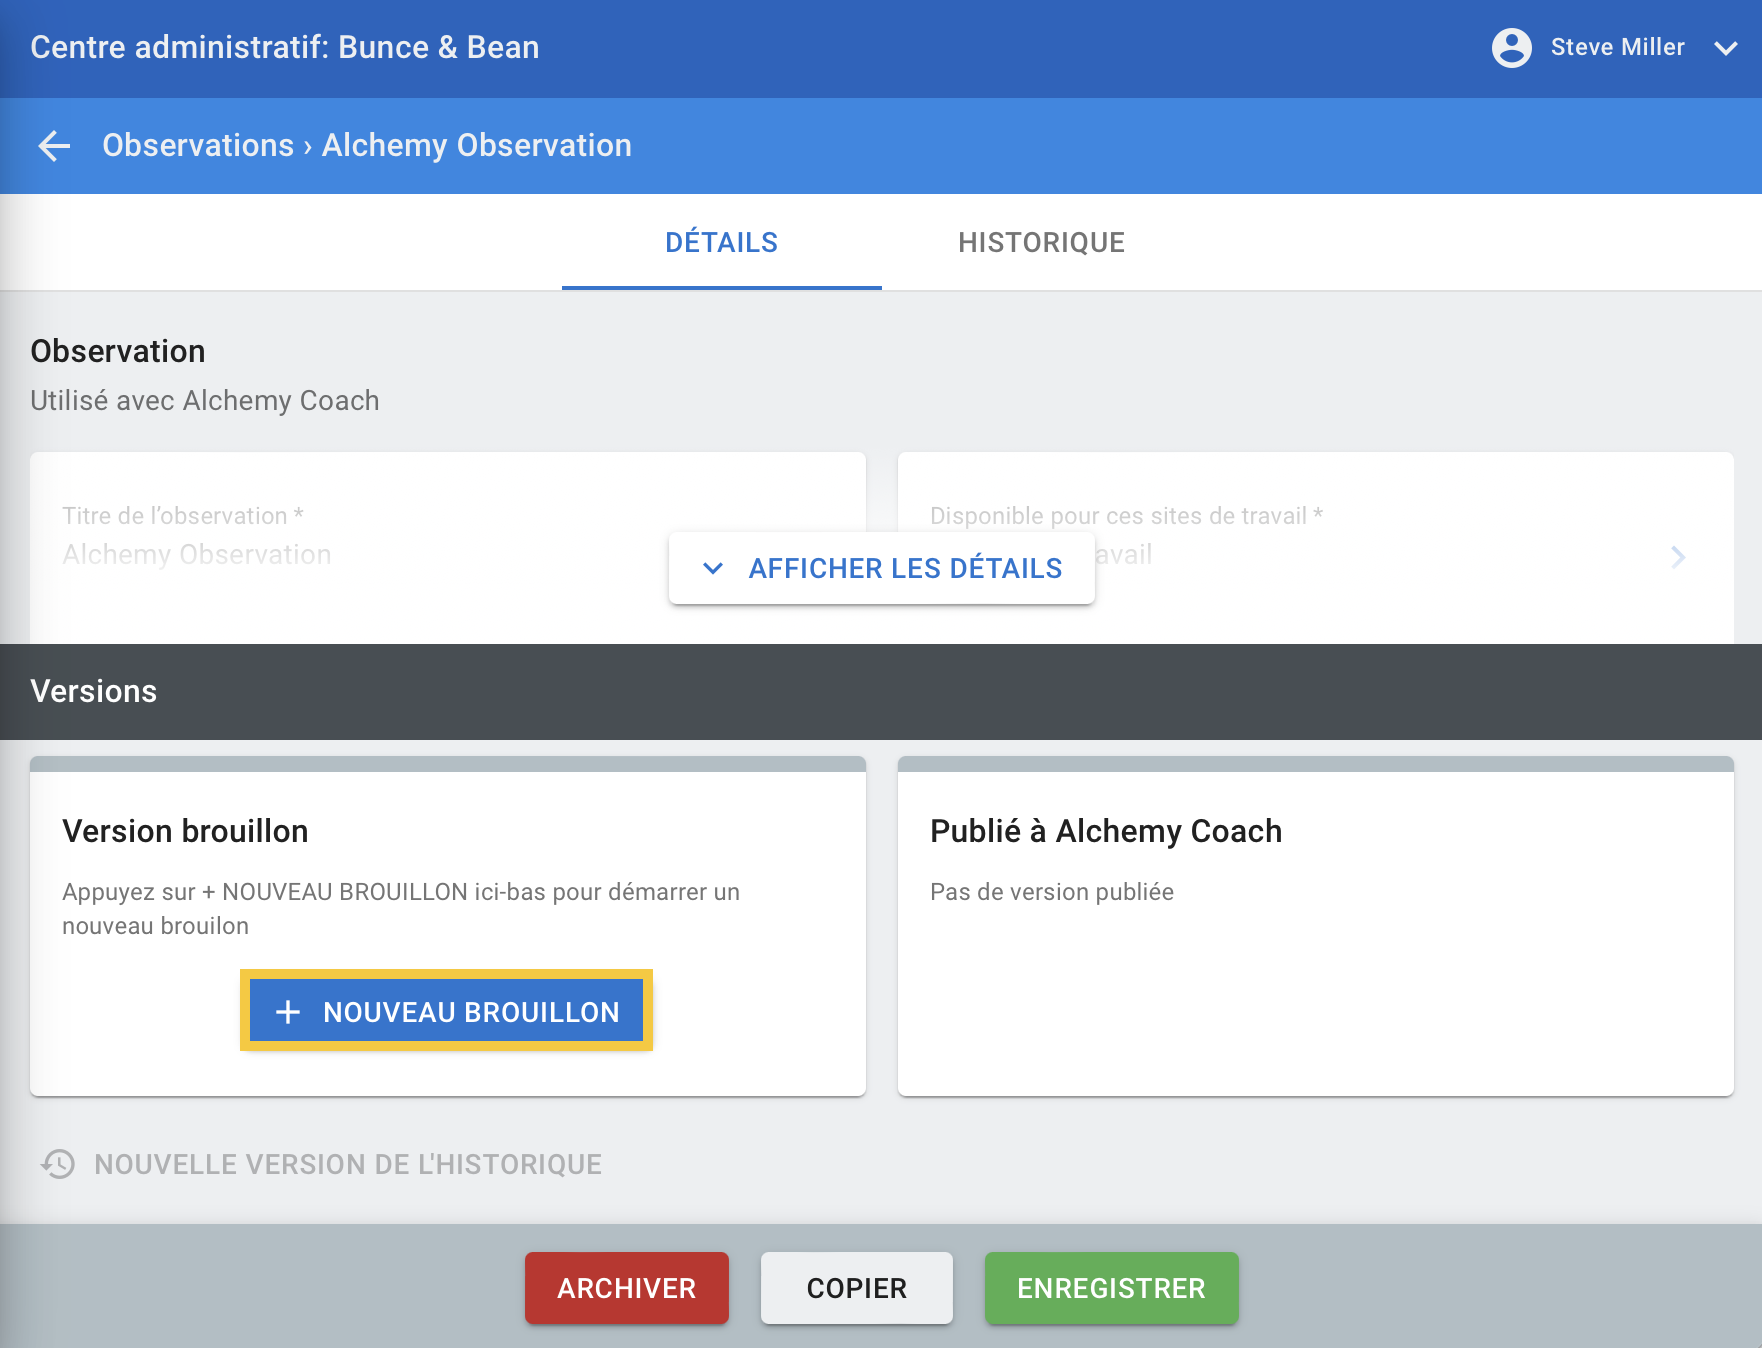1762x1348 pixels.
Task: Click the plus icon on Nouveau Brouillon
Action: point(288,1012)
